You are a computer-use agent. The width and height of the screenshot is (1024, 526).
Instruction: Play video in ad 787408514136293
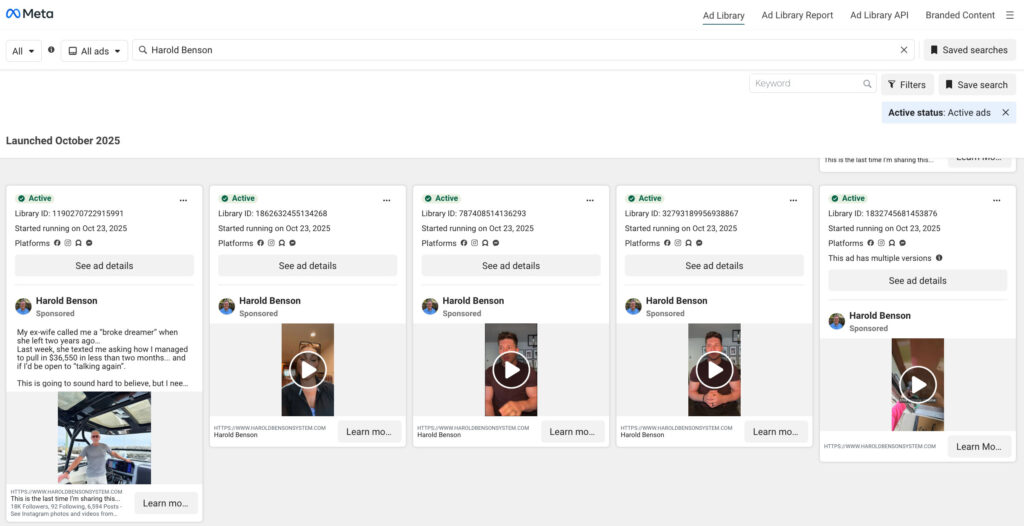point(511,370)
